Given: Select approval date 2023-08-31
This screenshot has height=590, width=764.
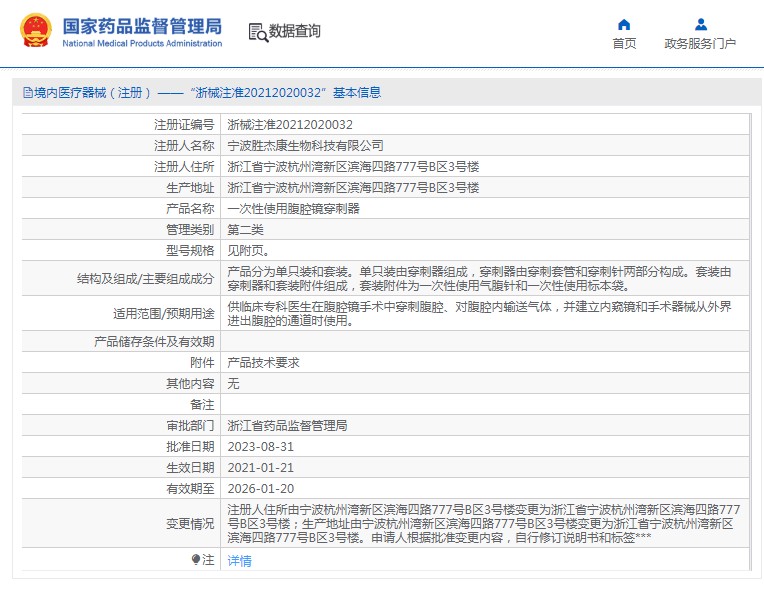Looking at the screenshot, I should [261, 446].
